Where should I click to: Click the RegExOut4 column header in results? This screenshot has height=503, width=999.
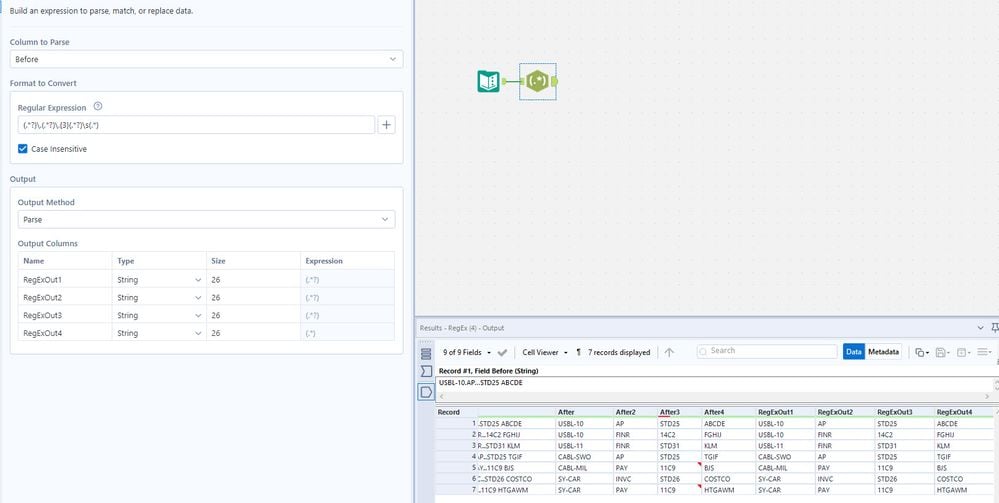click(x=964, y=412)
